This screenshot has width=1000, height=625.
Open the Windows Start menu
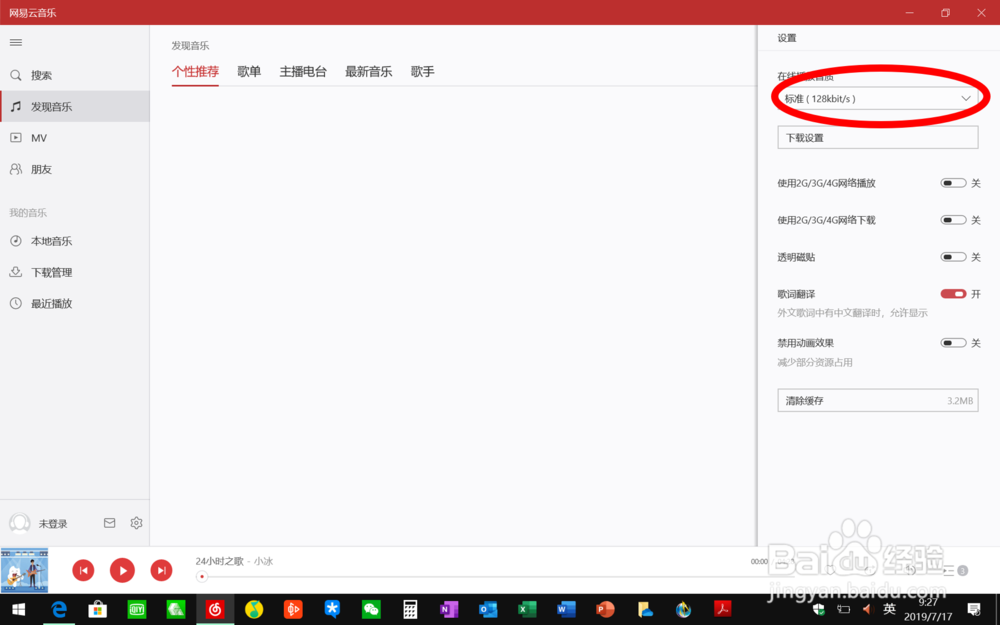click(x=18, y=610)
